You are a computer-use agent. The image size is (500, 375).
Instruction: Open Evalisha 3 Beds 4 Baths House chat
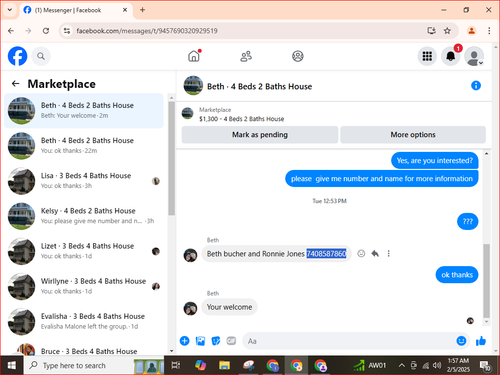click(84, 322)
